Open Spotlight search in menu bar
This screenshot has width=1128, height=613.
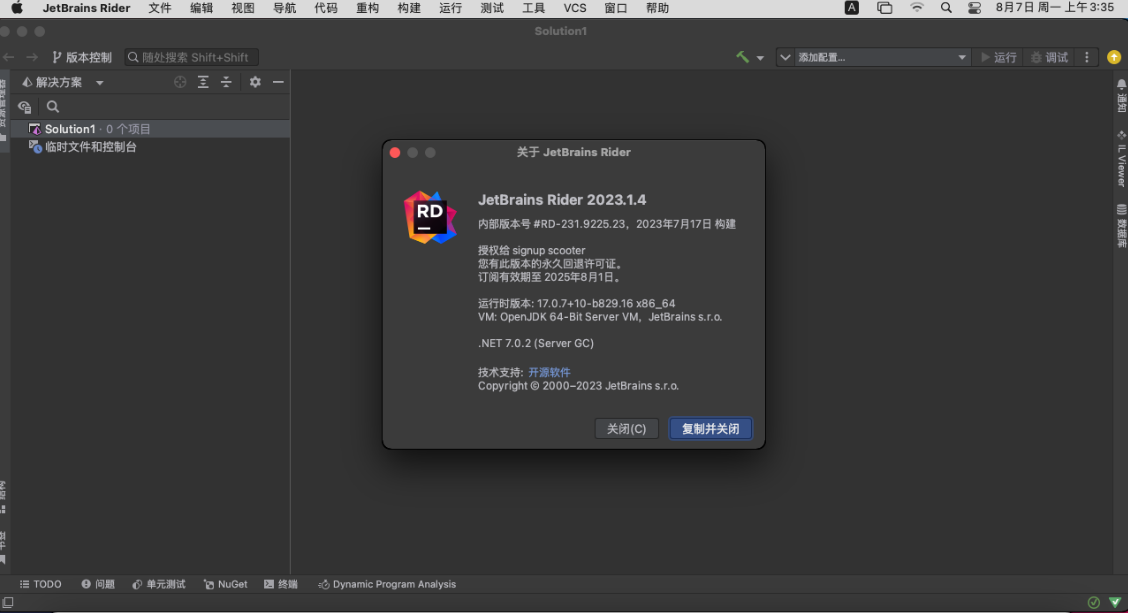[946, 8]
